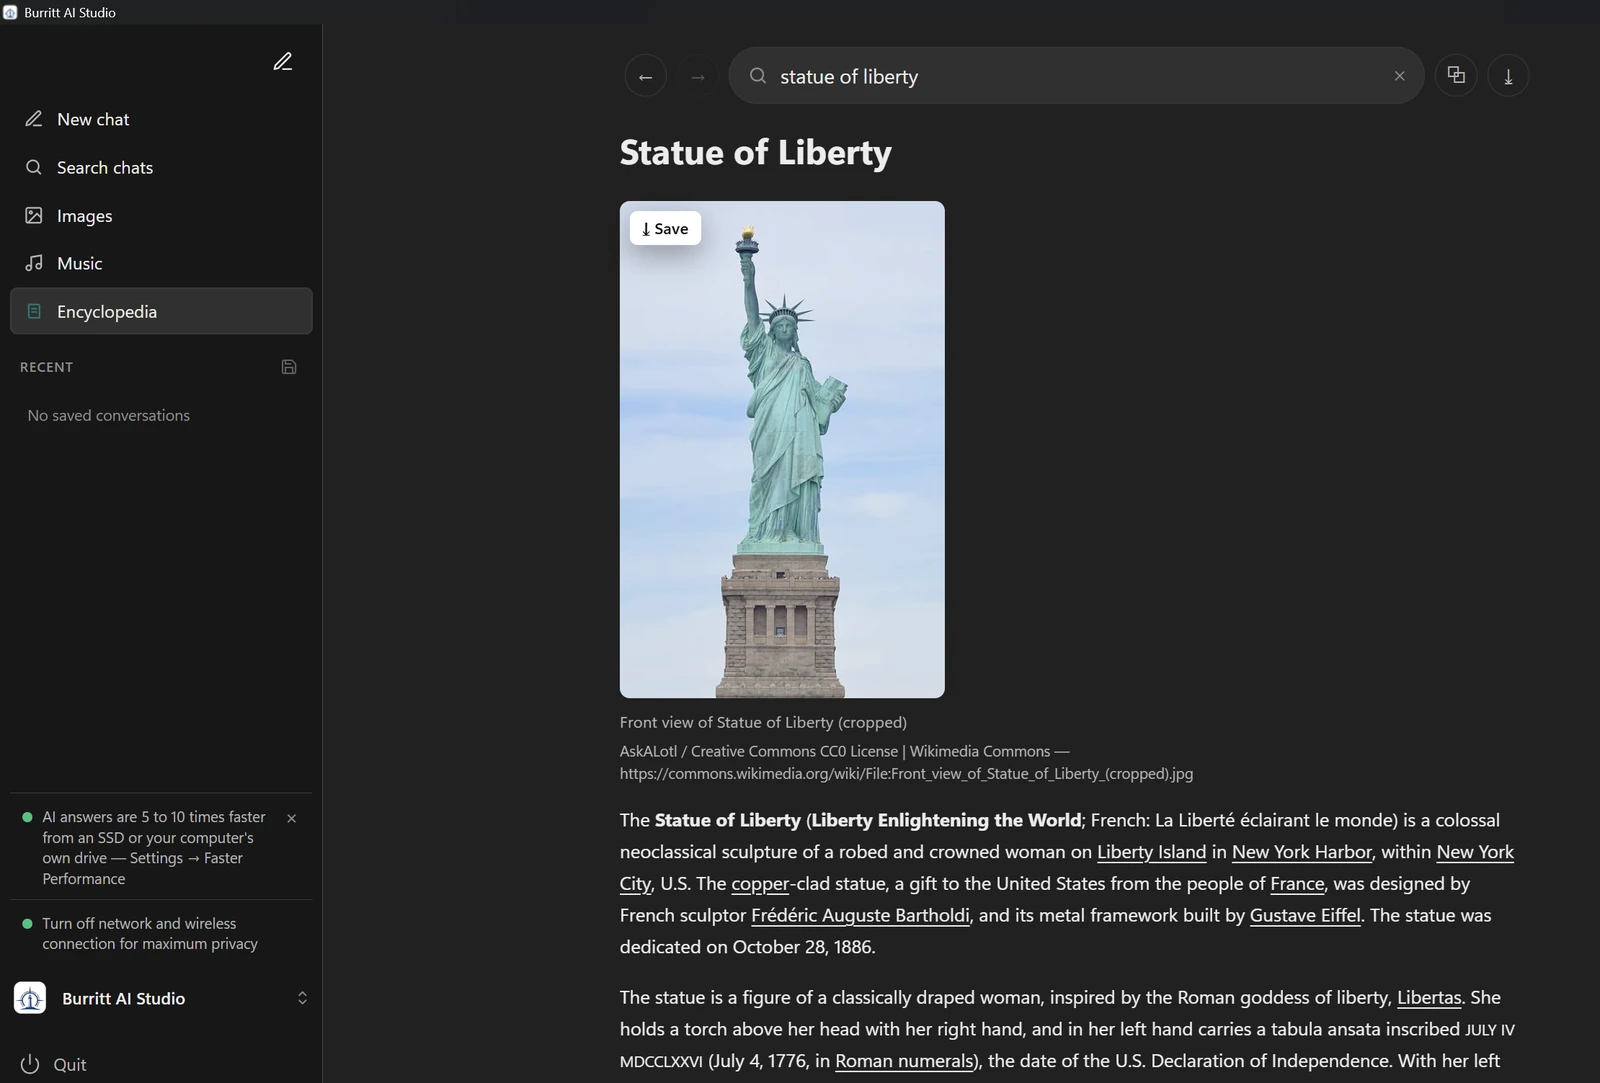
Task: Go back with the left arrow button
Action: pyautogui.click(x=645, y=76)
